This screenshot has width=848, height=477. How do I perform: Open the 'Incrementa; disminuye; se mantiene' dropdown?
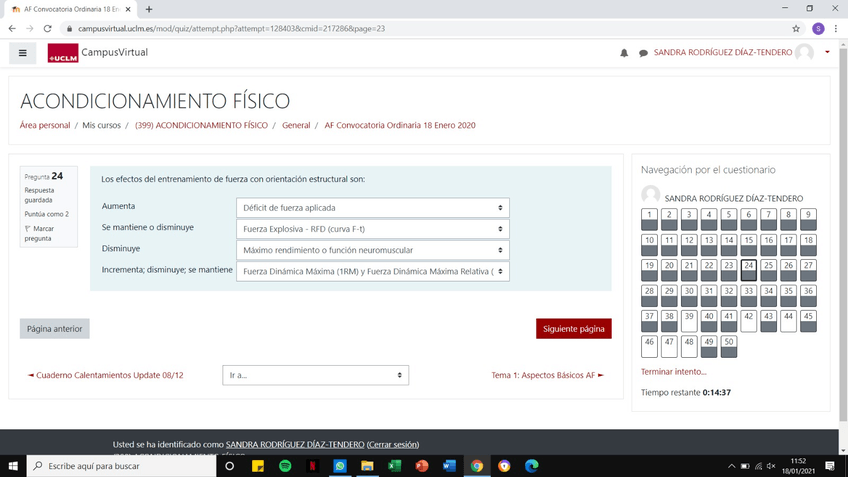coord(373,271)
